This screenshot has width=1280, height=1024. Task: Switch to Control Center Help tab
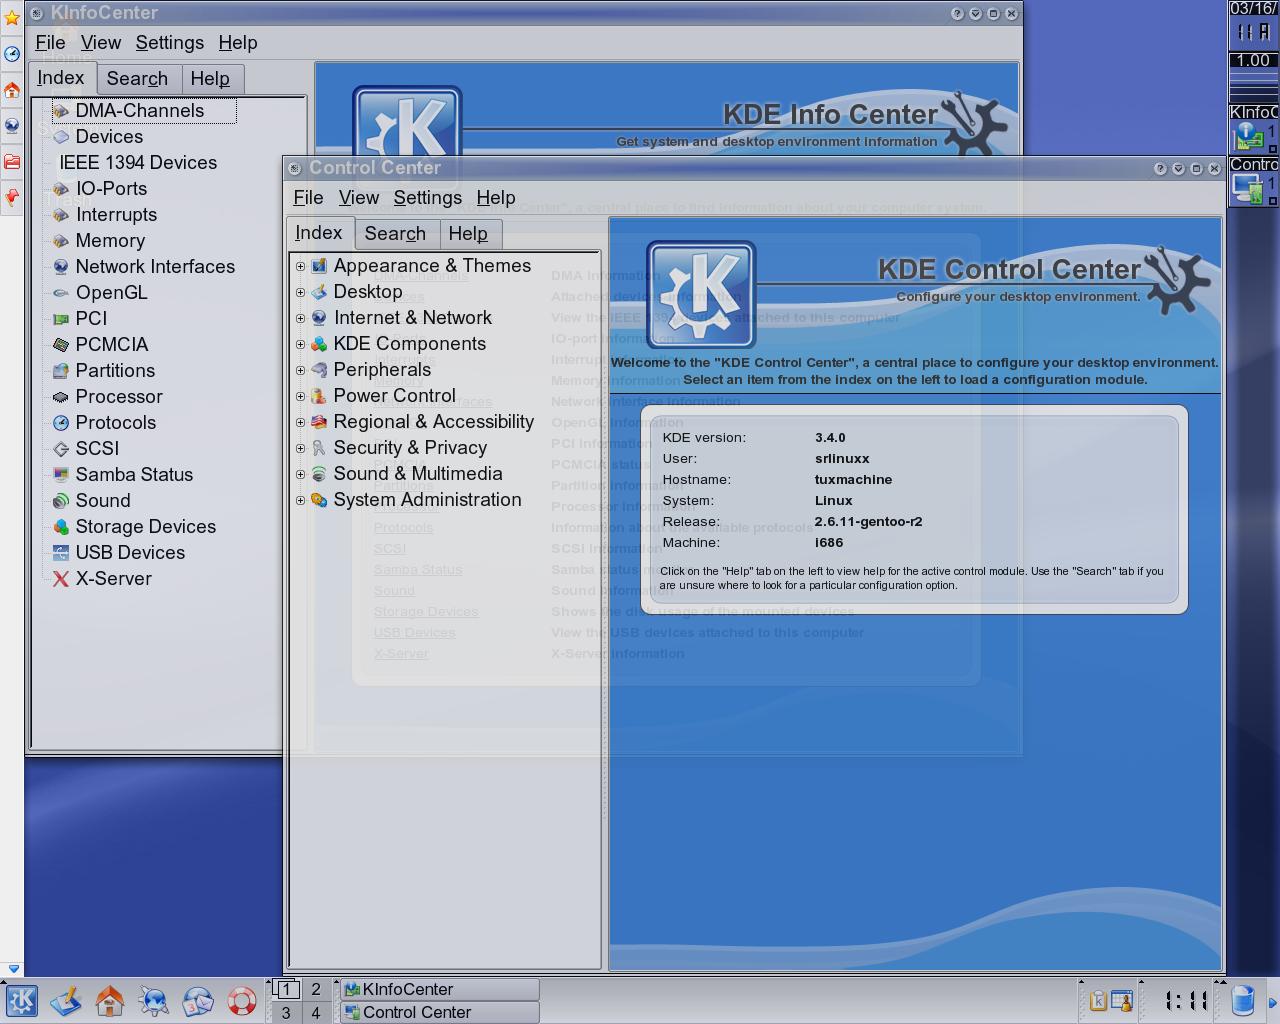(468, 234)
